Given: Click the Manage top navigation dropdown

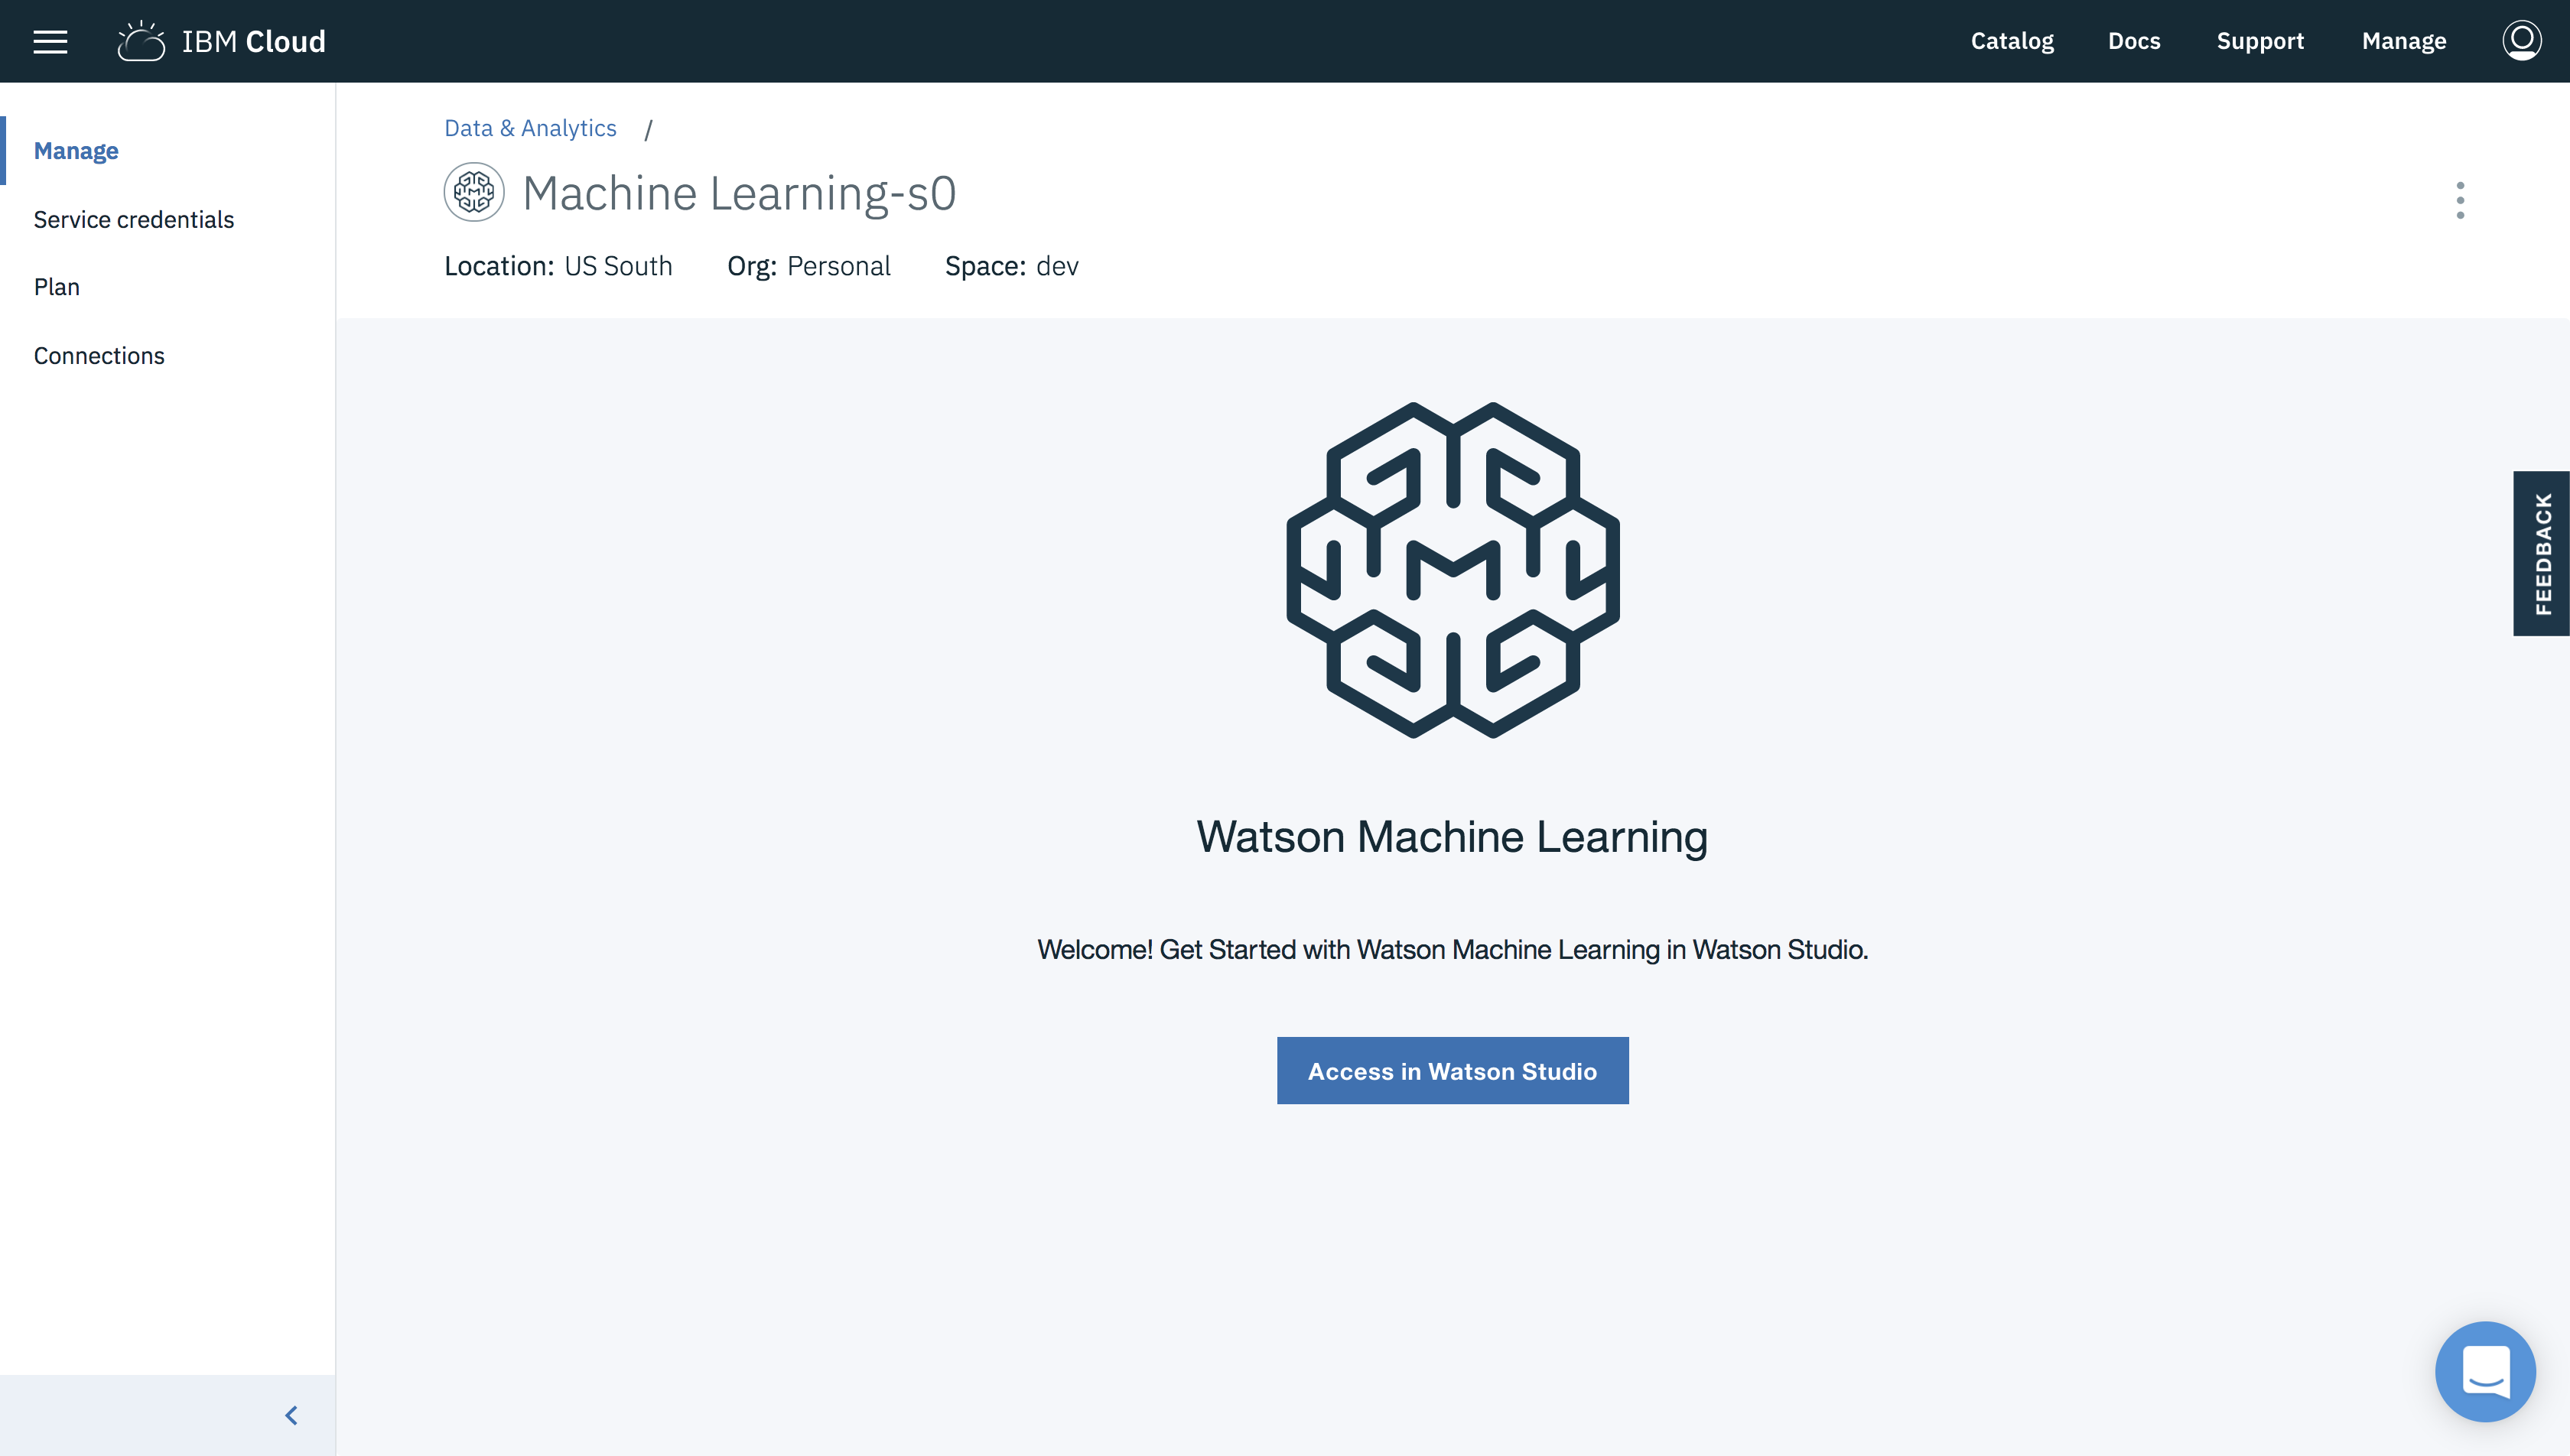Looking at the screenshot, I should point(2404,41).
